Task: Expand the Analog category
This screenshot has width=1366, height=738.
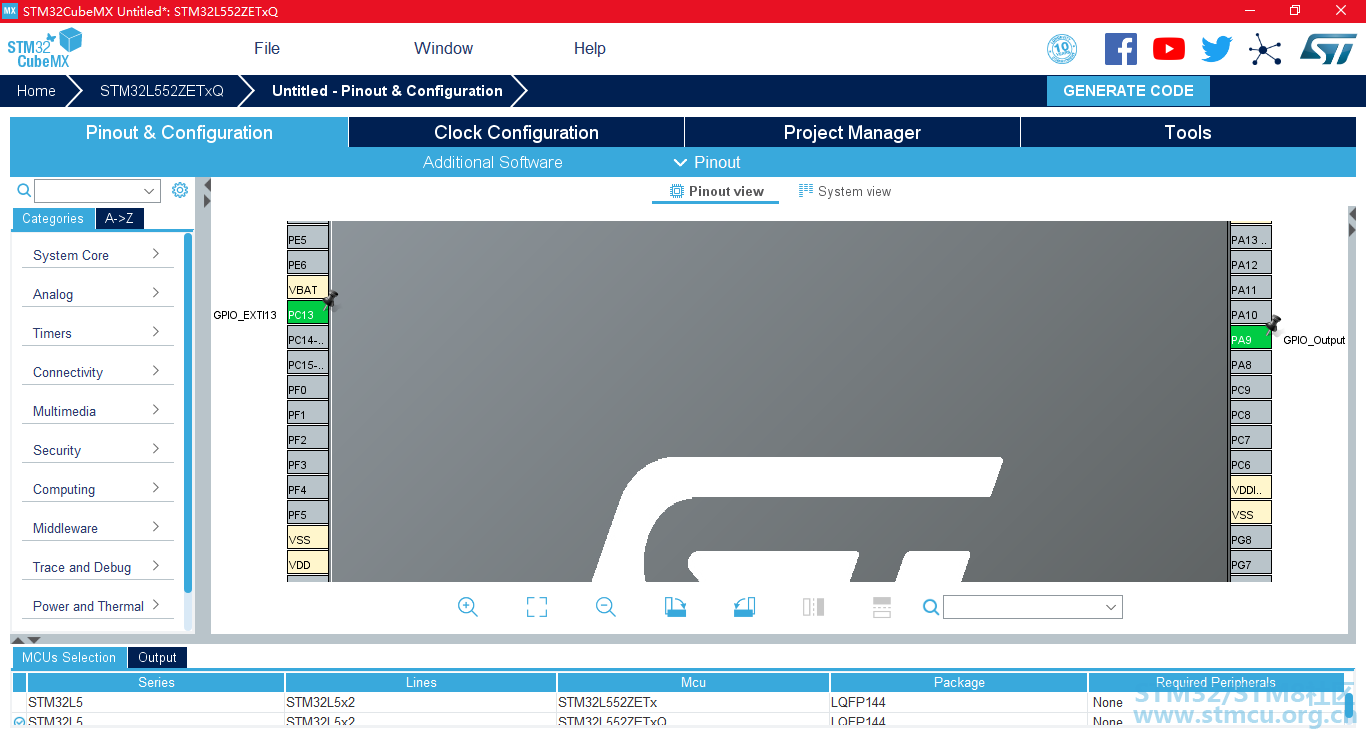Action: pos(97,294)
